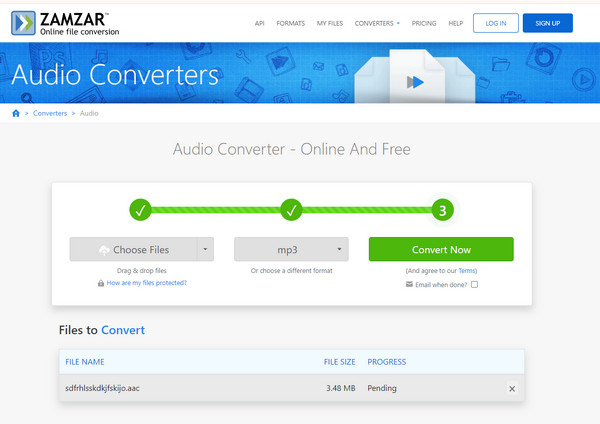Click the lock icon beside file protection
This screenshot has width=600, height=424.
101,283
